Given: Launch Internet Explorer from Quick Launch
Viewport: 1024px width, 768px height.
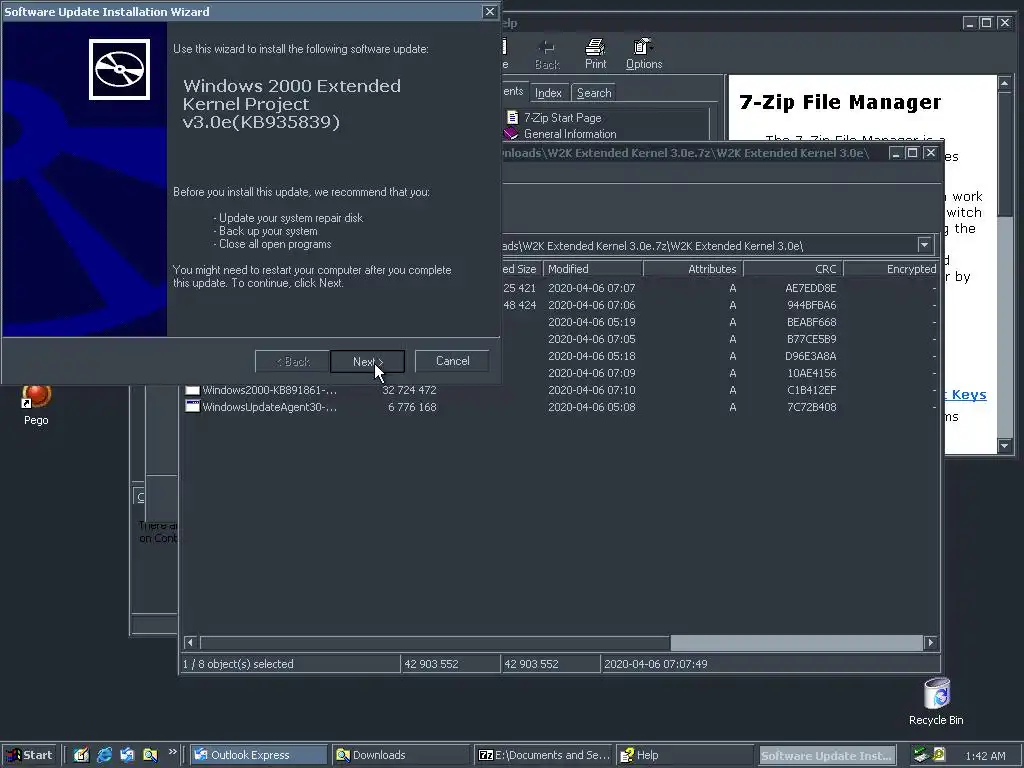Looking at the screenshot, I should coord(104,755).
